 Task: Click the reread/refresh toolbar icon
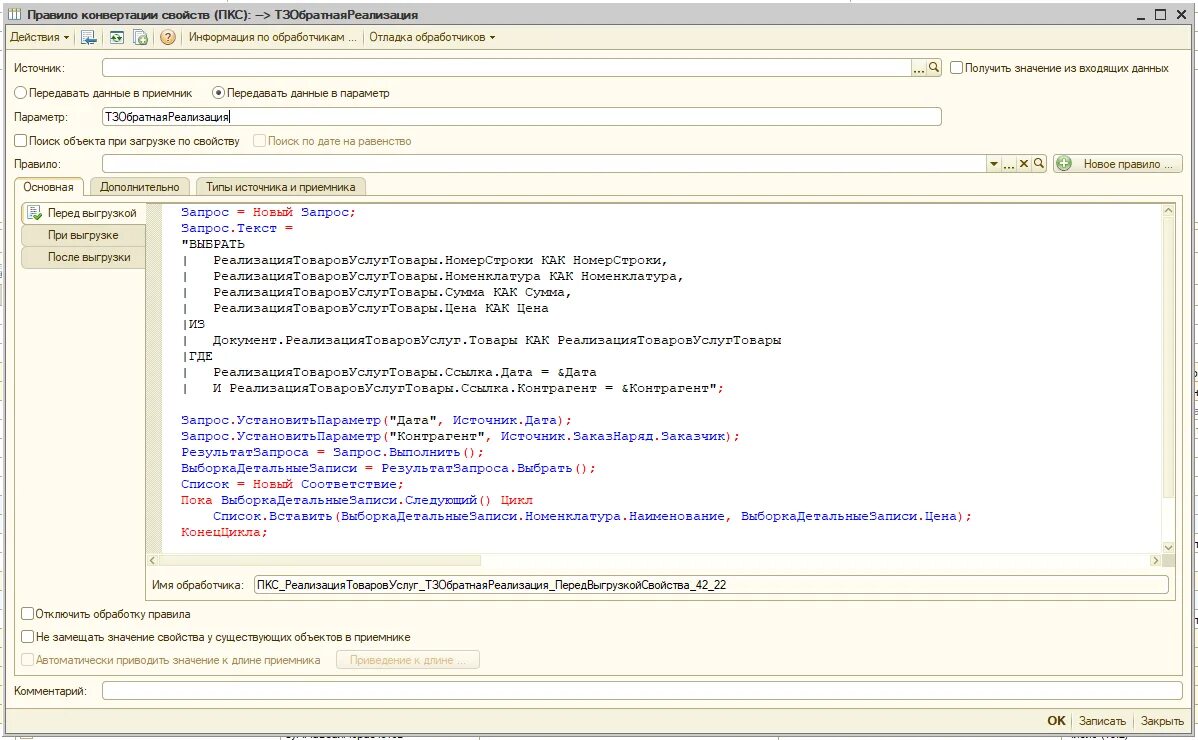click(116, 37)
